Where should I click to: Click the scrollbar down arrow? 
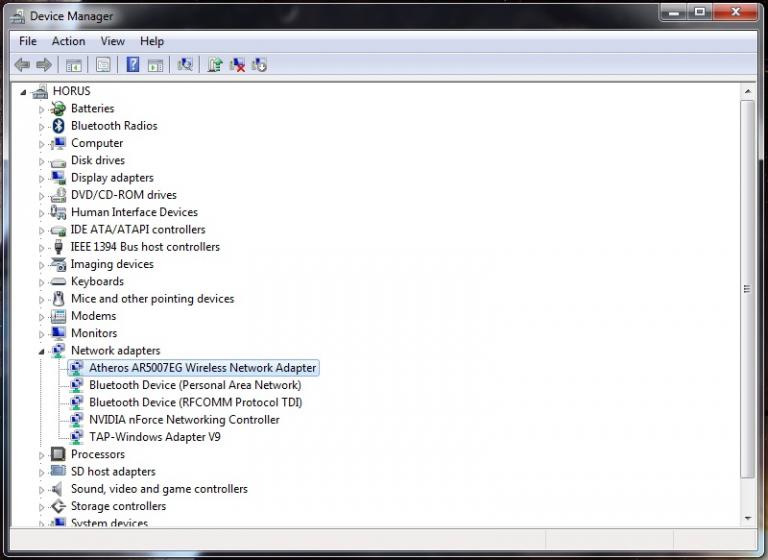(748, 517)
